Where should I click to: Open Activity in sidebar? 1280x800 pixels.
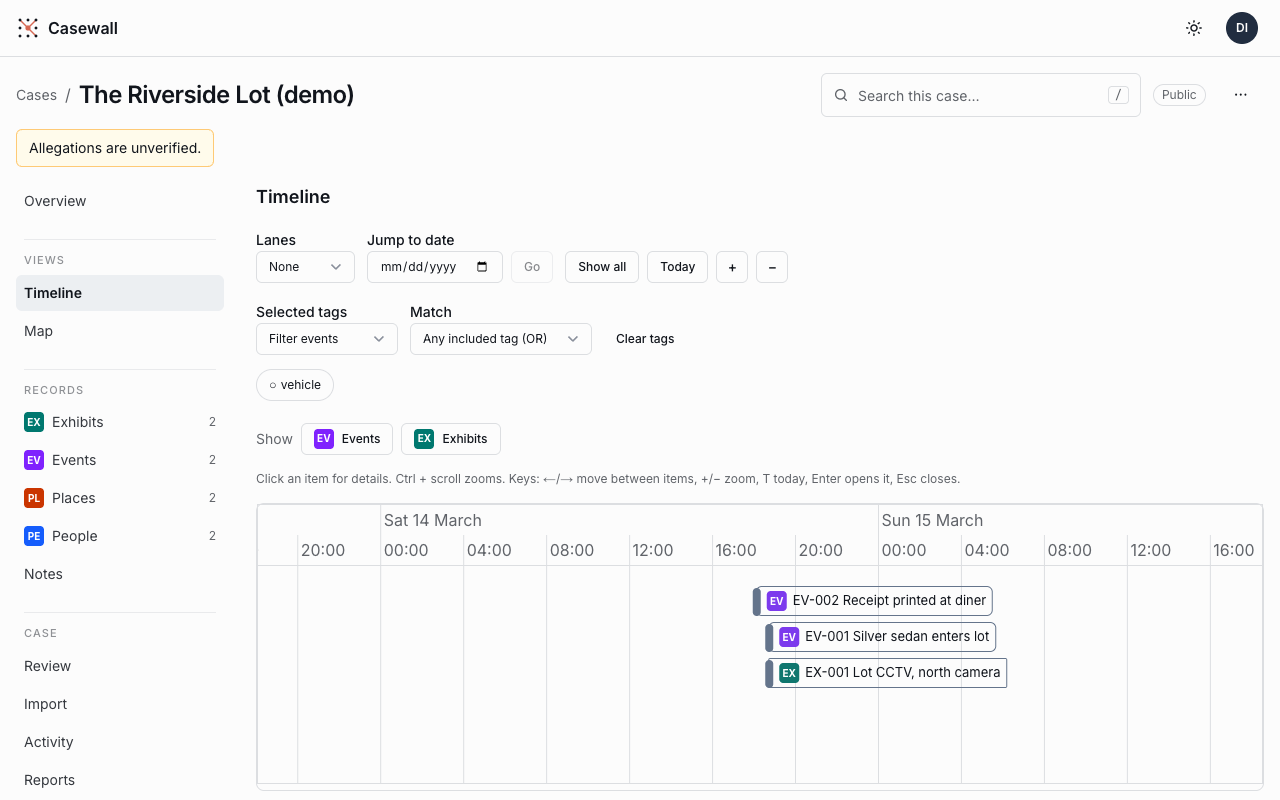(120, 742)
